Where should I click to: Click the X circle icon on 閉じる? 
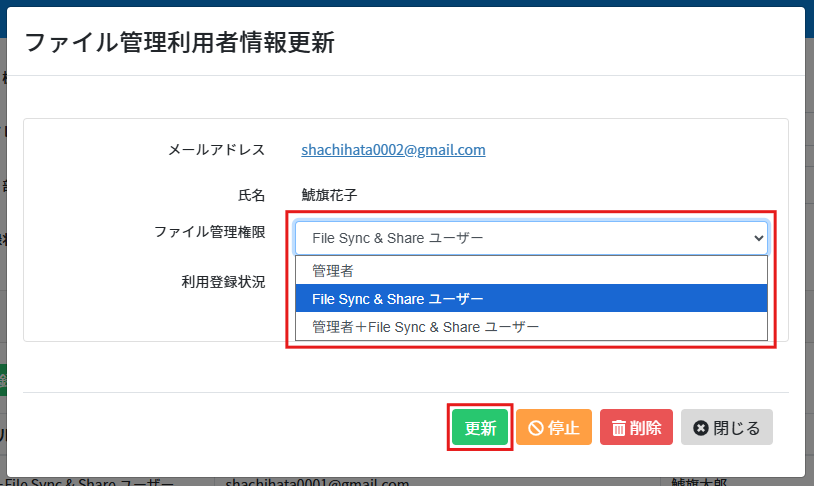tap(700, 428)
